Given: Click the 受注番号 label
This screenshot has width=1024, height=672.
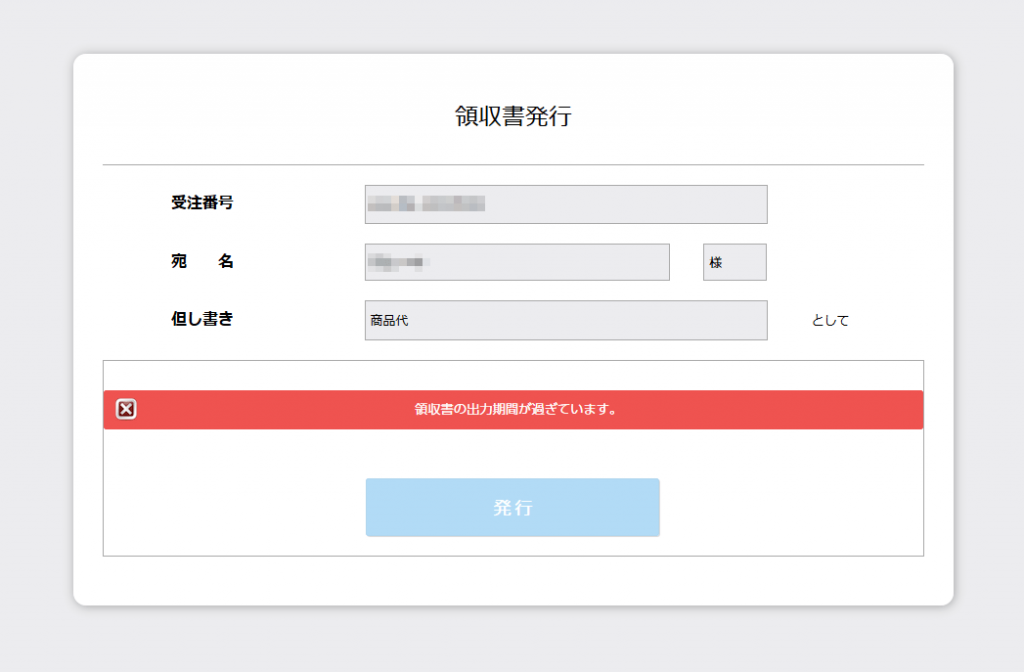Looking at the screenshot, I should [x=202, y=203].
